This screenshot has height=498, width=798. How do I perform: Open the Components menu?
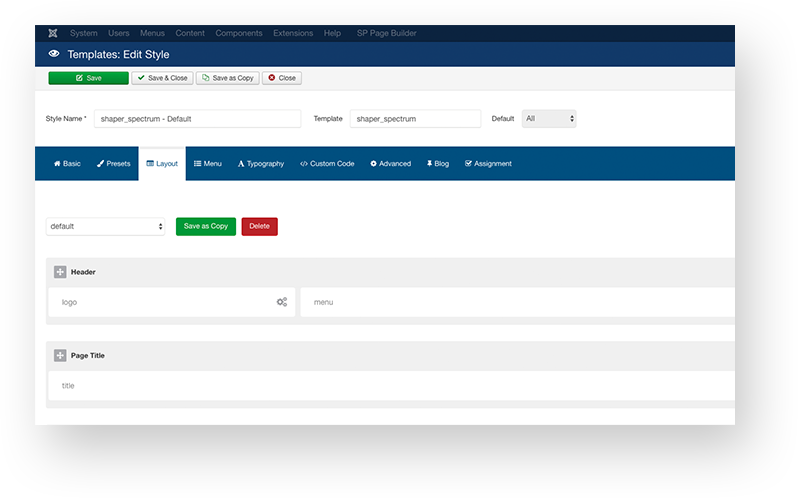pyautogui.click(x=239, y=33)
